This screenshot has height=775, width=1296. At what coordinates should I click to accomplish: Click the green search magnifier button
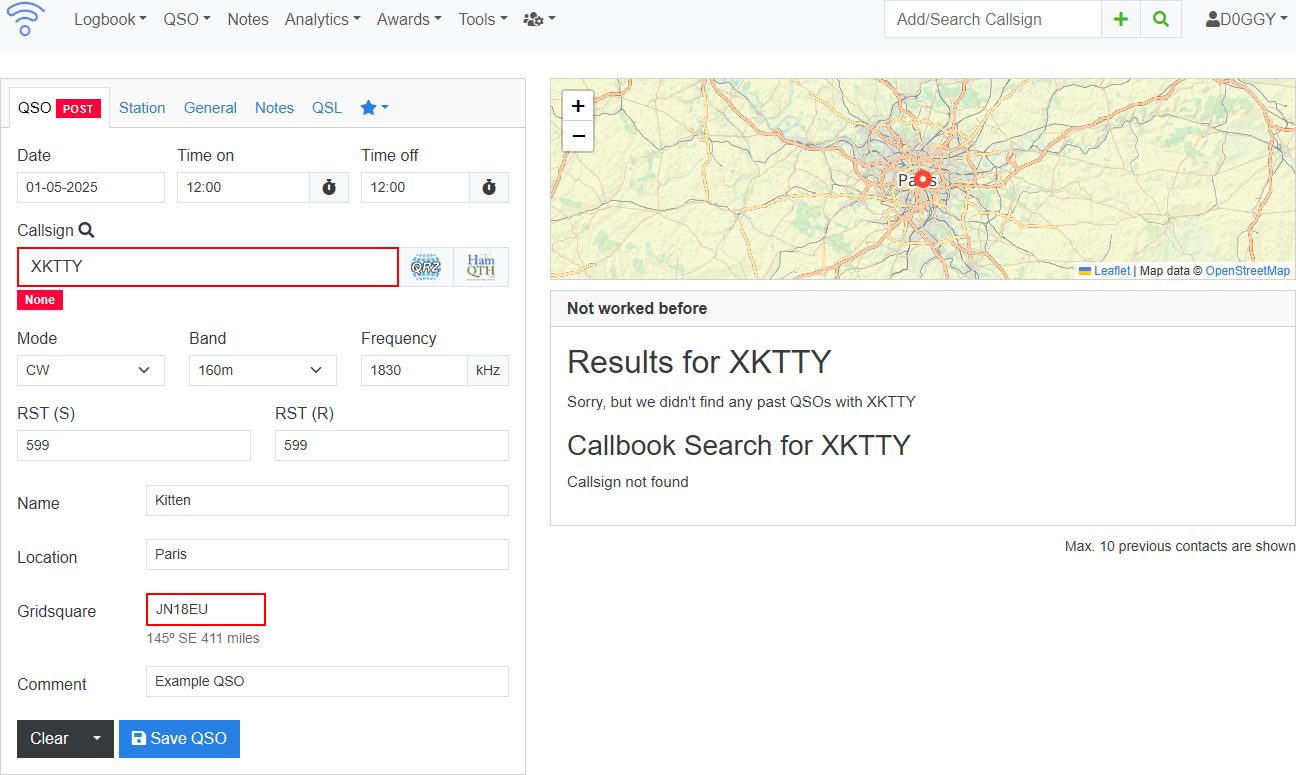point(1160,19)
